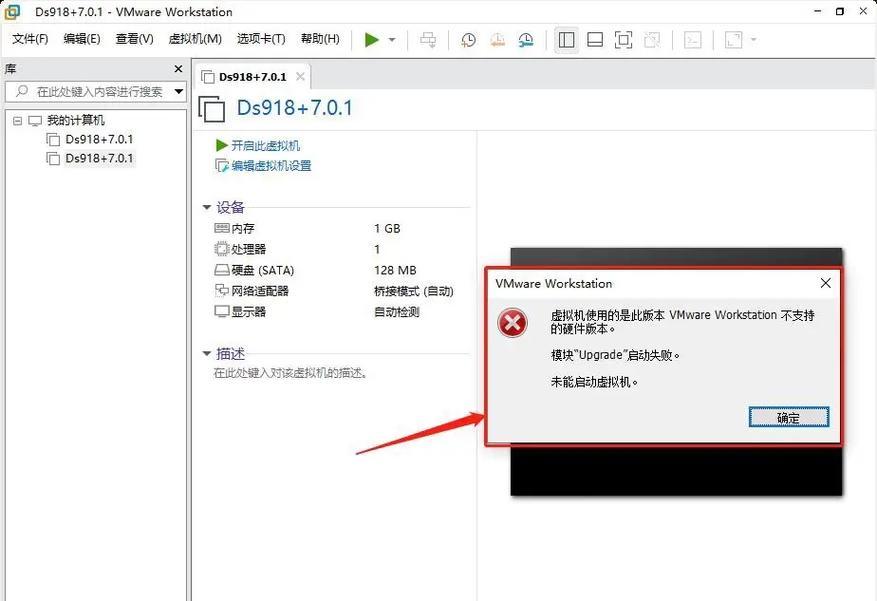The image size is (877, 601).
Task: Select the highlighted second Ds918+7.0.1 tree entry
Action: tap(99, 158)
